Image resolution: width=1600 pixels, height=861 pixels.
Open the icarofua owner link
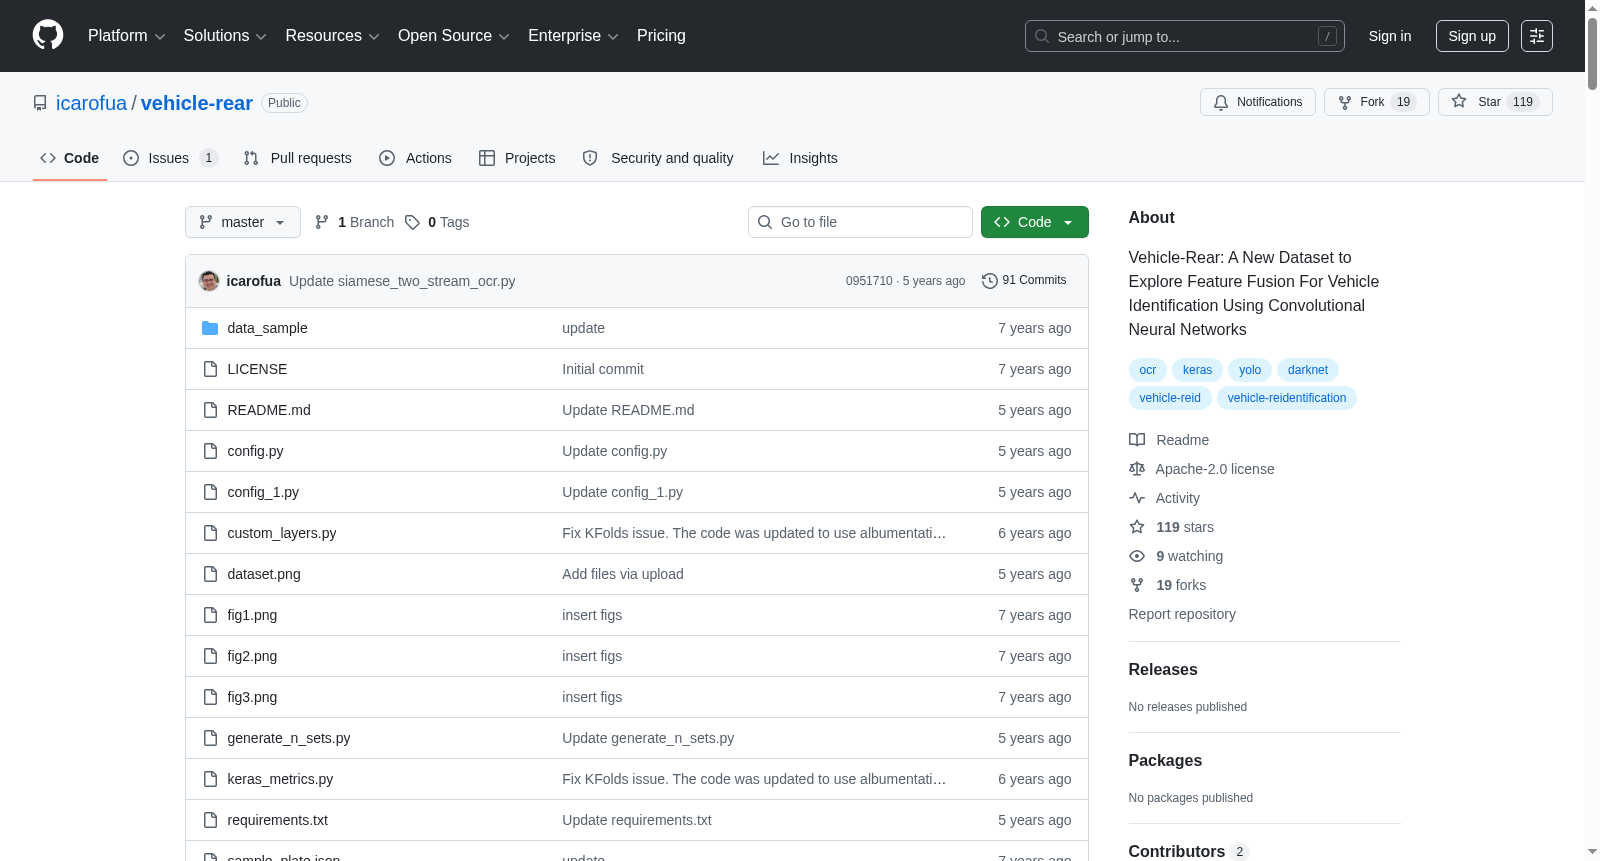pyautogui.click(x=91, y=103)
